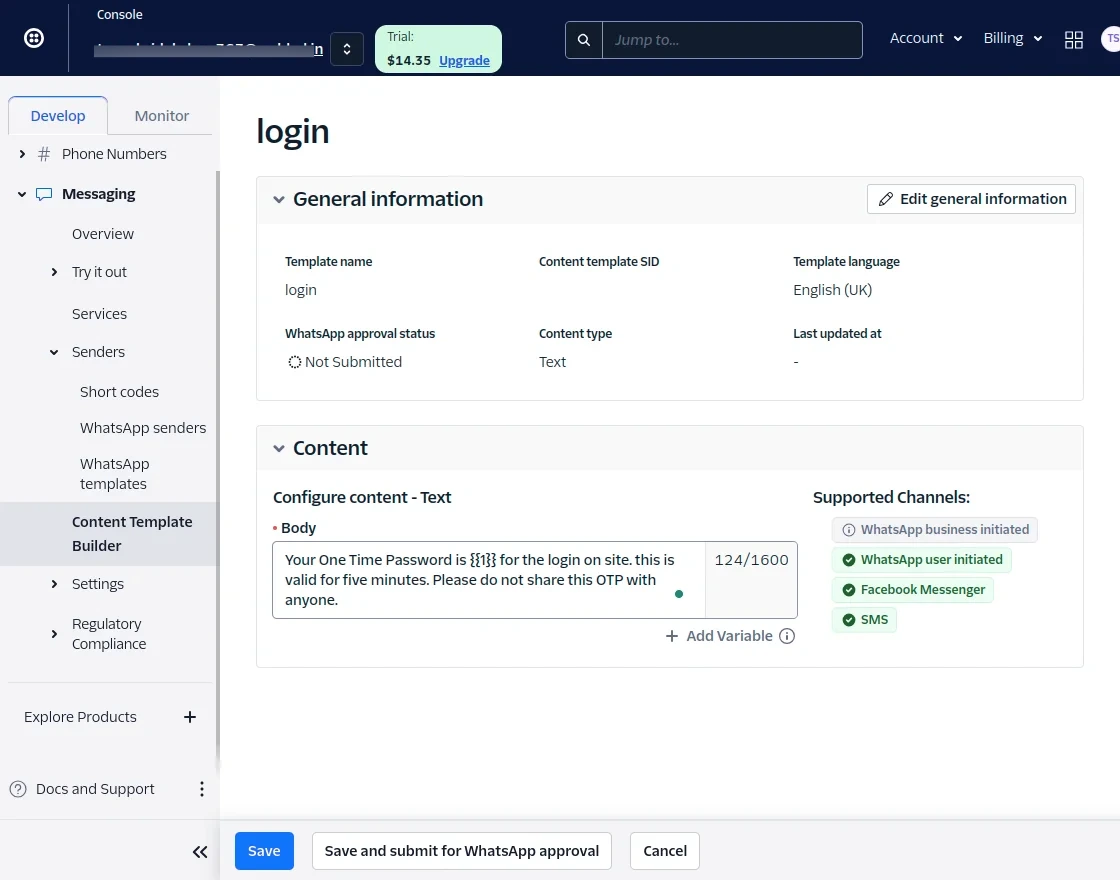1120x880 pixels.
Task: Save and submit for WhatsApp approval
Action: pyautogui.click(x=461, y=851)
